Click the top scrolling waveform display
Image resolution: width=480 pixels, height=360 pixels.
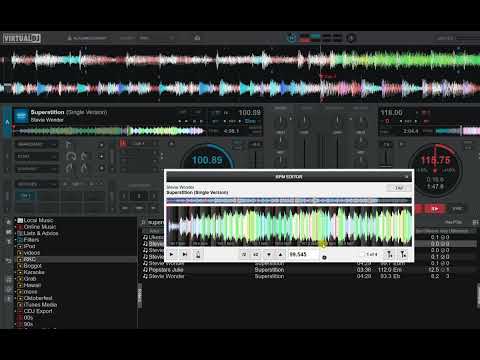[240, 60]
